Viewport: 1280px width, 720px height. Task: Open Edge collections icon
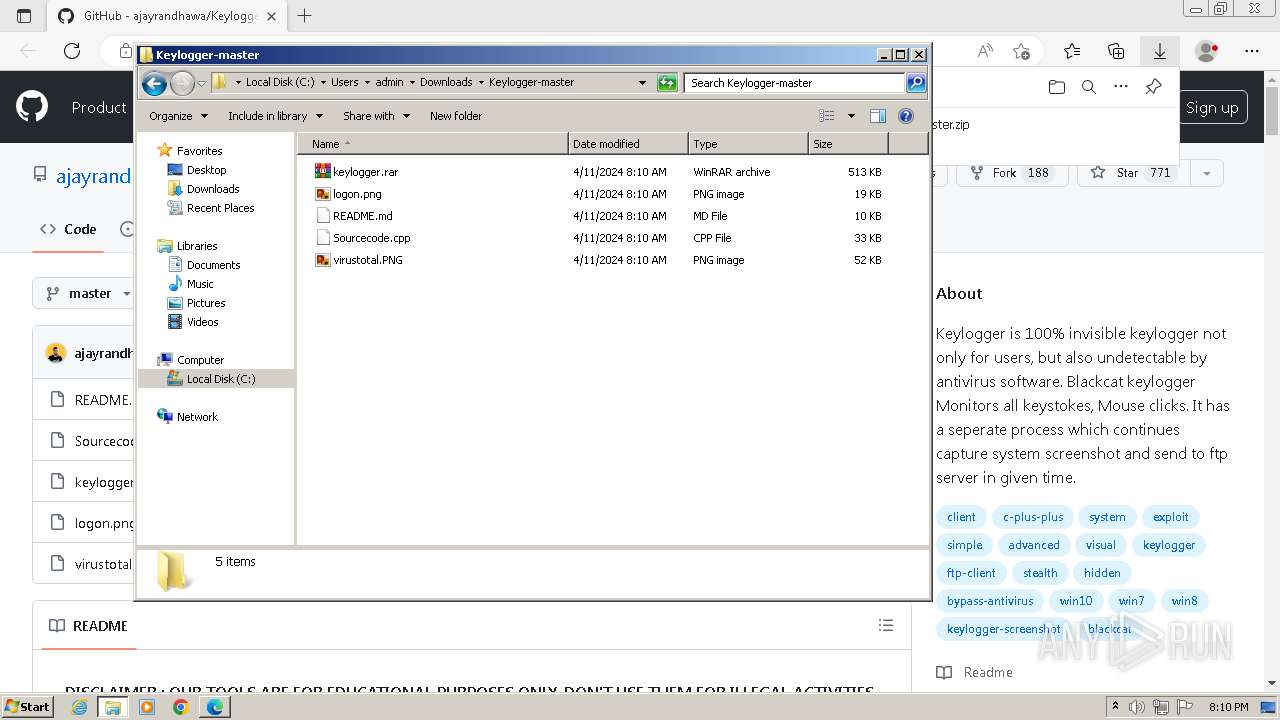tap(1116, 51)
